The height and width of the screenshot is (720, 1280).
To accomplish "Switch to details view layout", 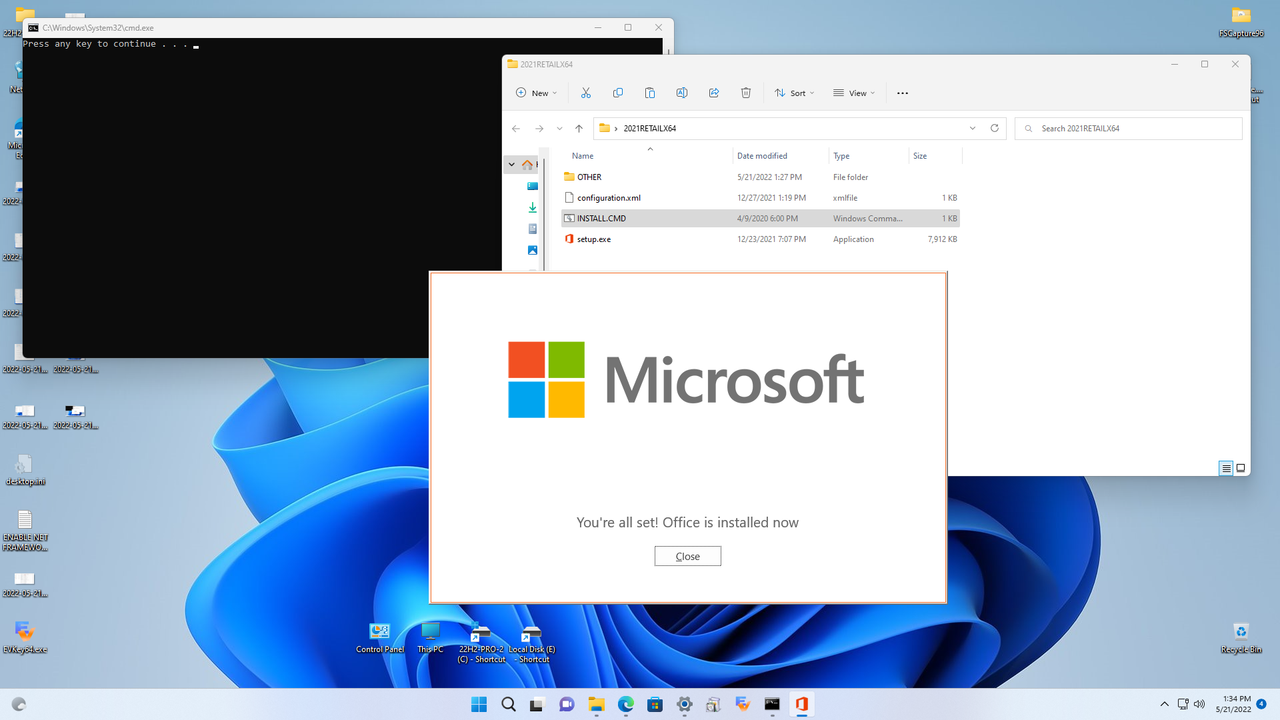I will pos(1226,468).
